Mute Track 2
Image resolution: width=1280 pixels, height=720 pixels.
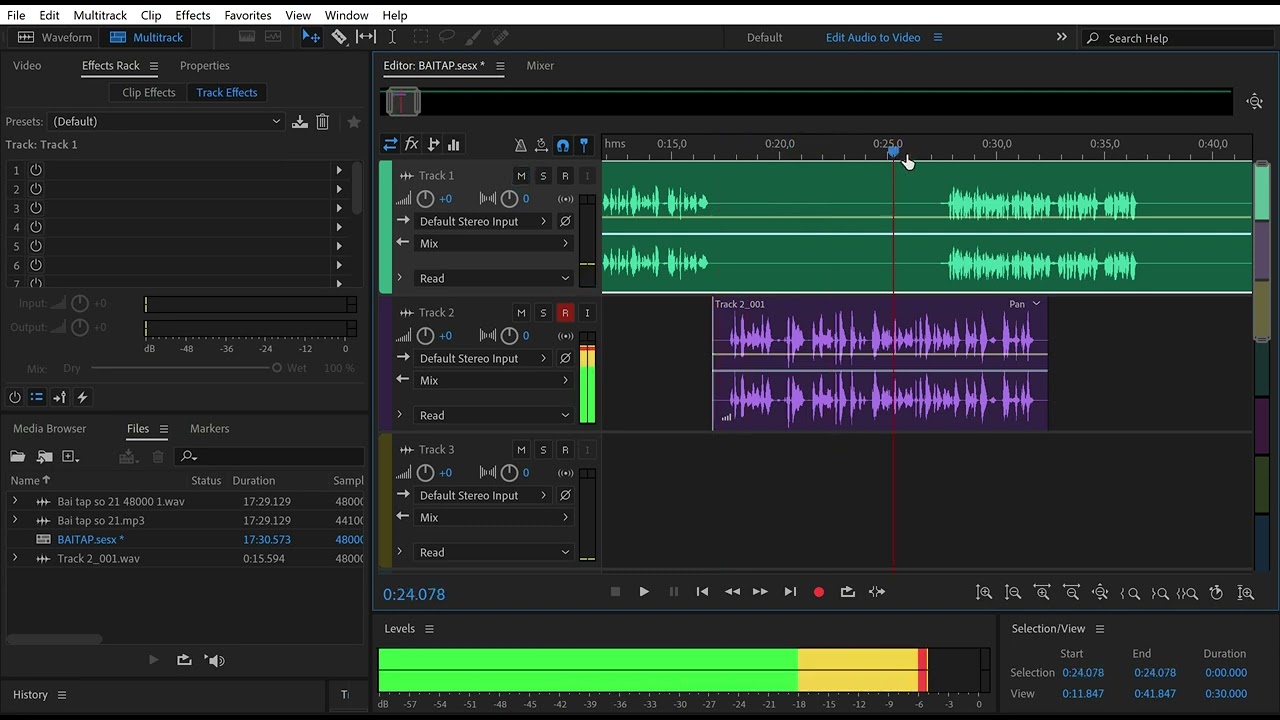pyautogui.click(x=521, y=313)
